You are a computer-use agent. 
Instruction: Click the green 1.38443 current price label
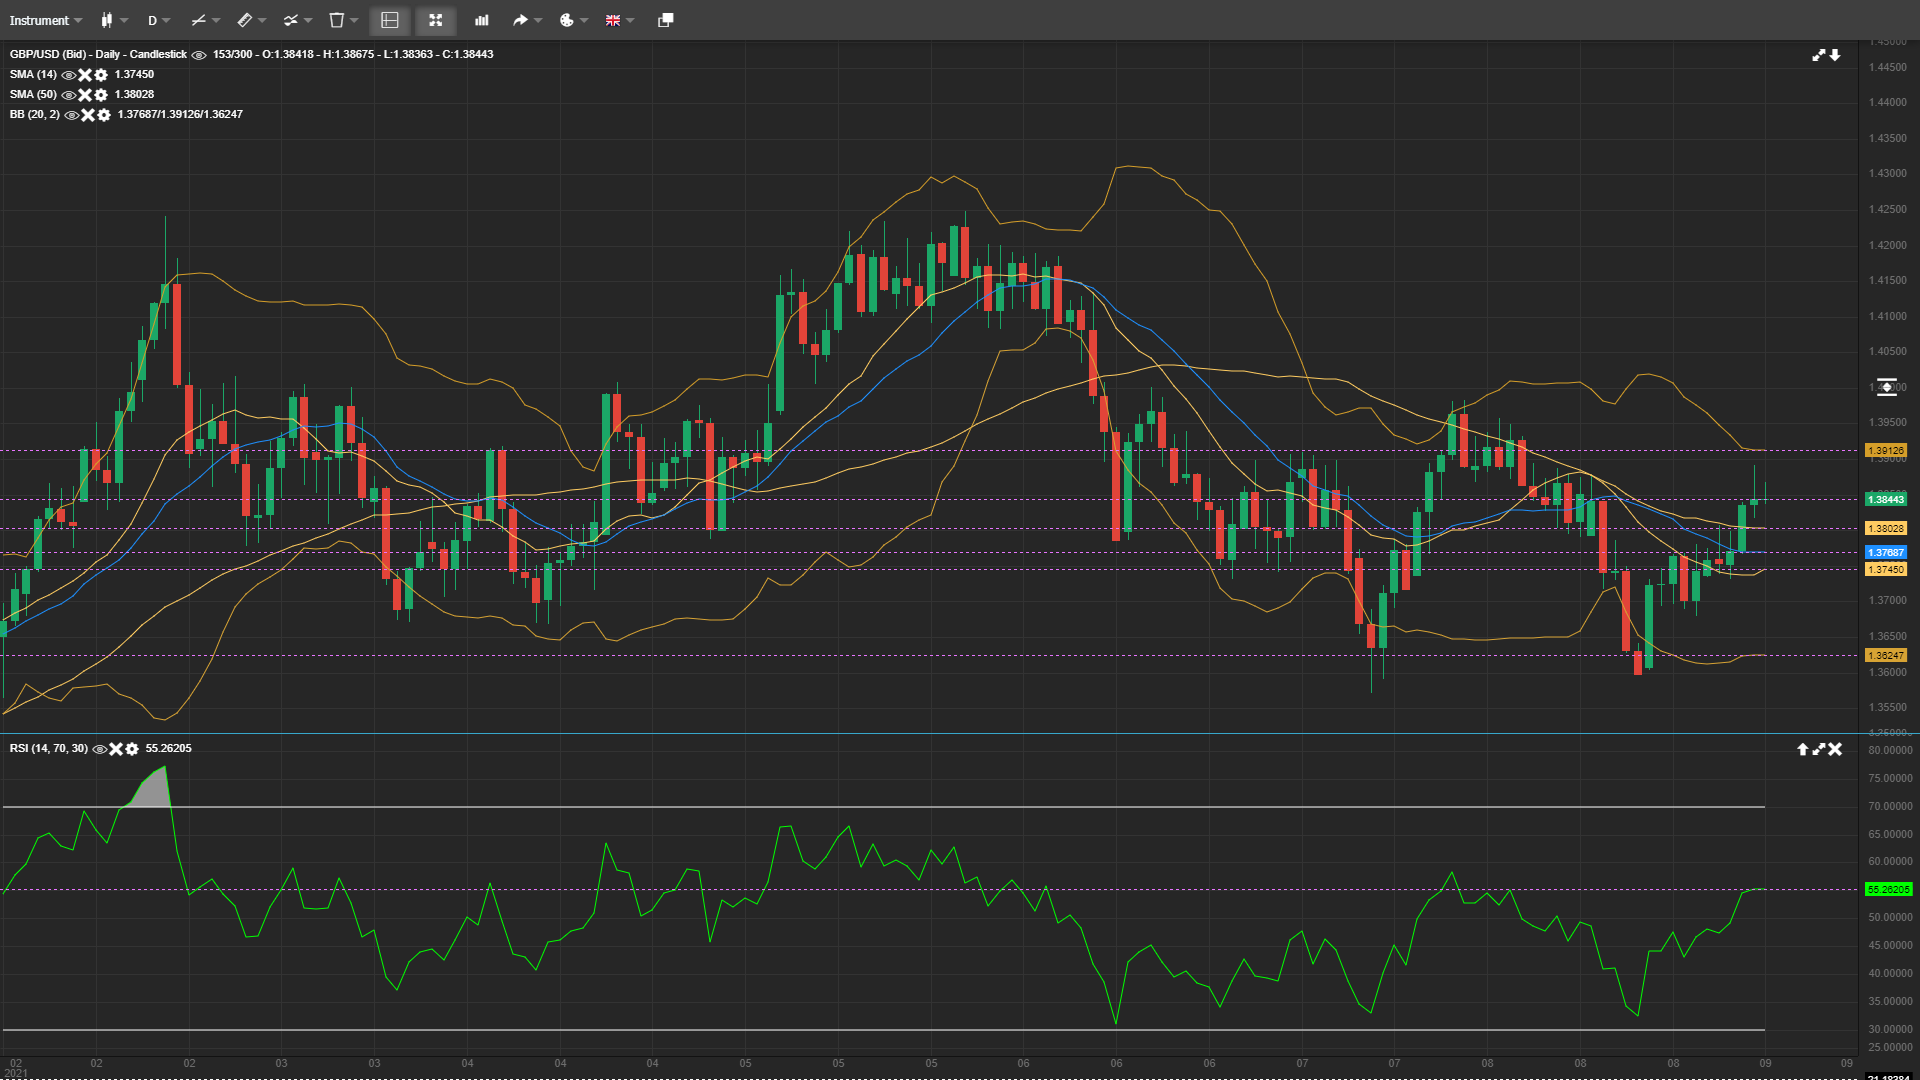[x=1886, y=500]
